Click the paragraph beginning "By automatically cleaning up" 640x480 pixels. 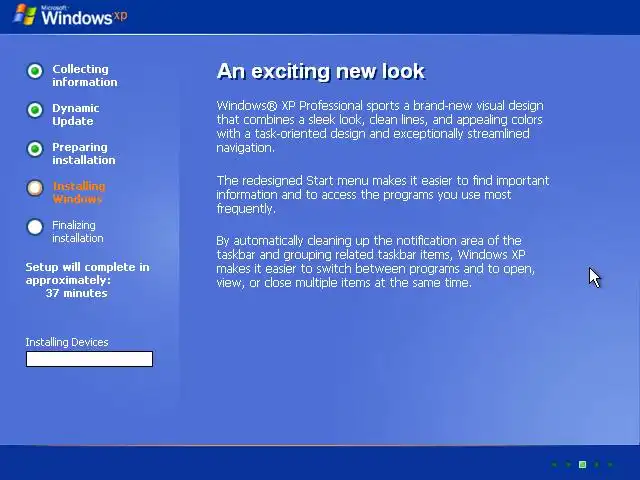pos(376,262)
